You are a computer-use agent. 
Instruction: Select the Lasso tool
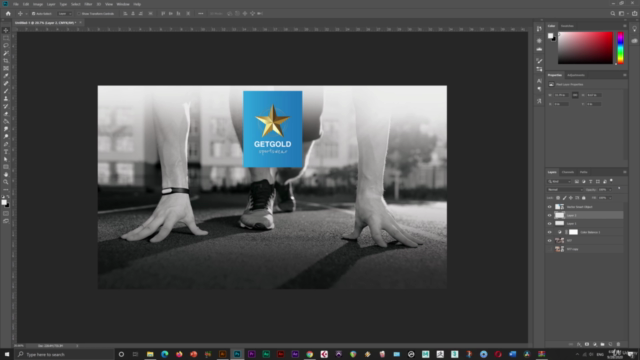click(6, 45)
